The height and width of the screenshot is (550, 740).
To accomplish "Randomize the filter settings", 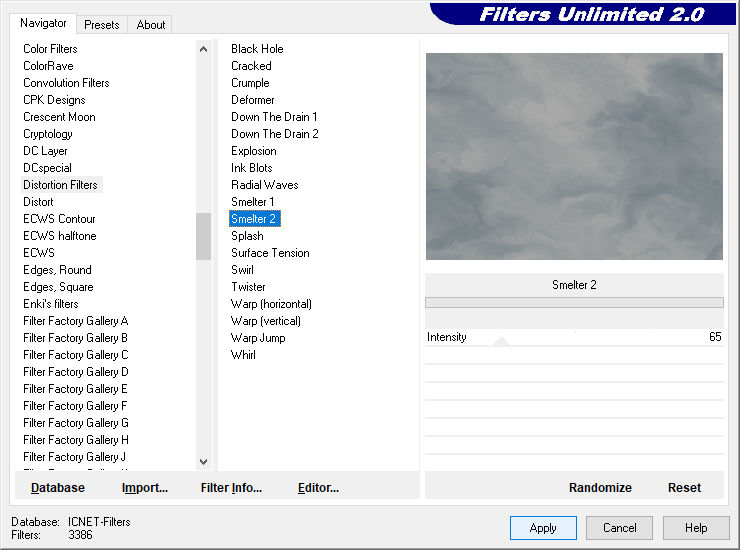I will click(600, 488).
